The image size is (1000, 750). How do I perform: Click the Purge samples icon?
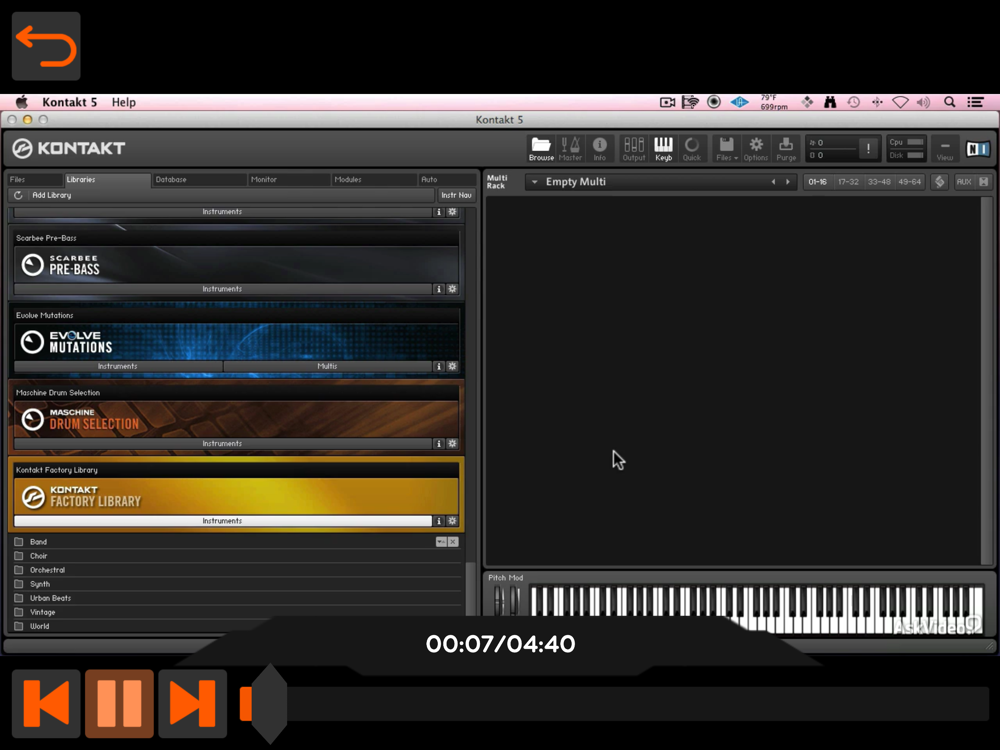tap(786, 149)
